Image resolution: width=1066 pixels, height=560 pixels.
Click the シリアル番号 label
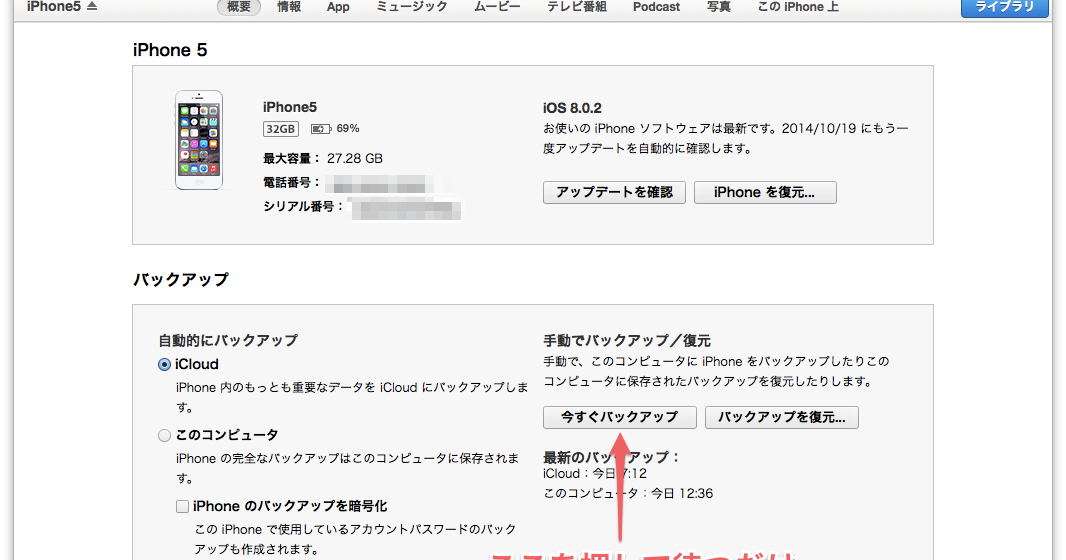pos(303,206)
